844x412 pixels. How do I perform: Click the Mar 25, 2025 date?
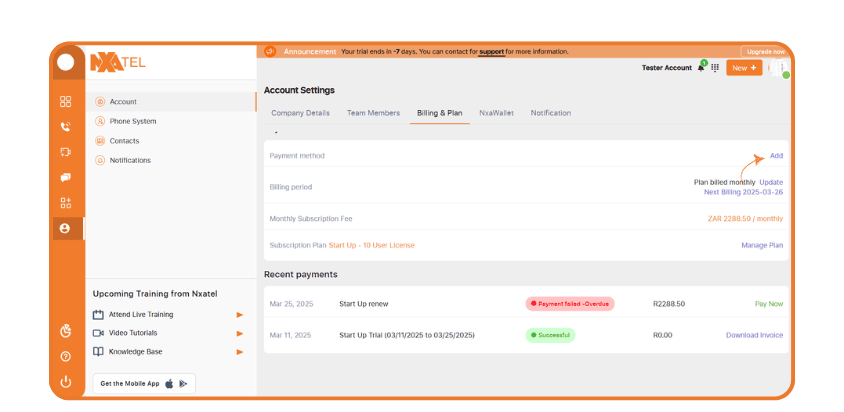point(291,304)
